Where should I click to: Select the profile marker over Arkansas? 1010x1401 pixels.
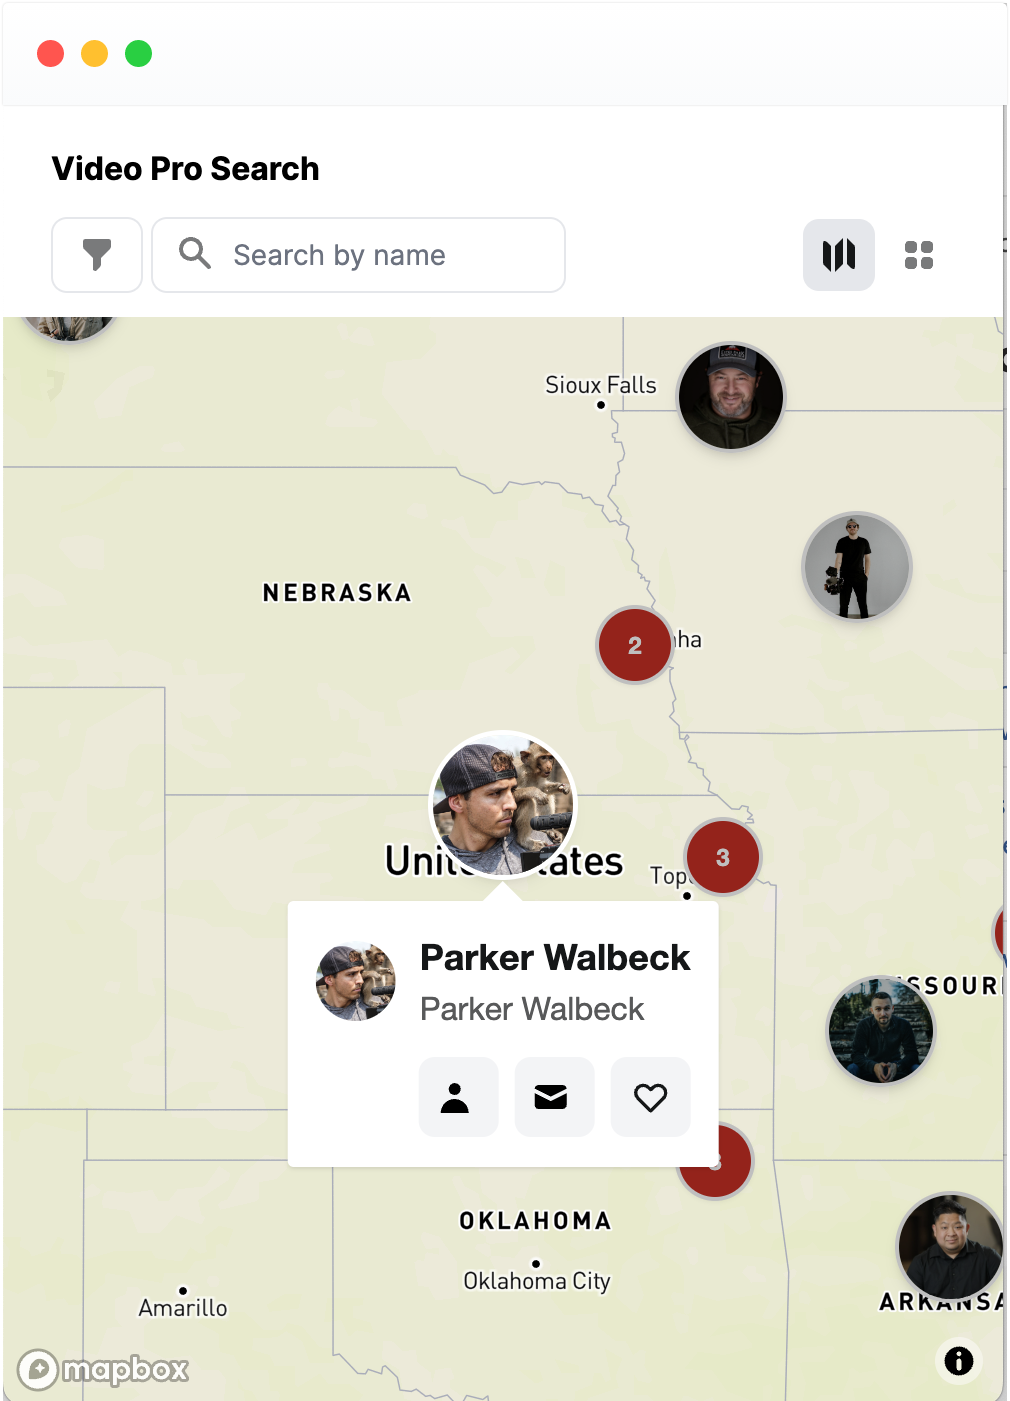[950, 1246]
